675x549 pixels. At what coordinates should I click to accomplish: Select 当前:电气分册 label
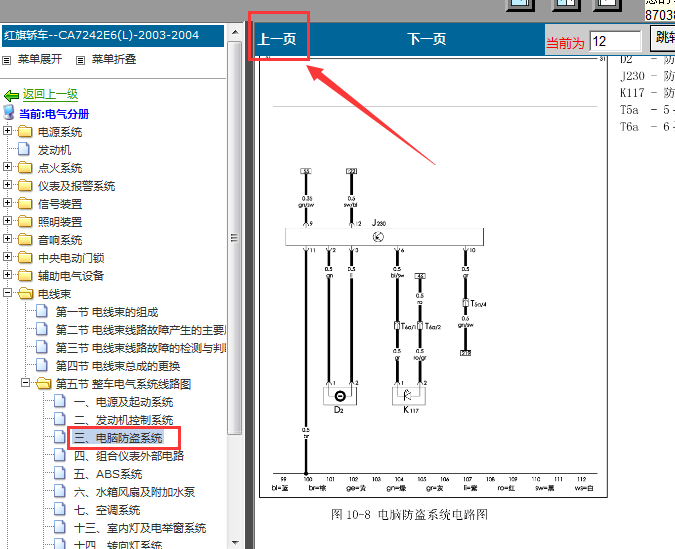click(x=54, y=114)
